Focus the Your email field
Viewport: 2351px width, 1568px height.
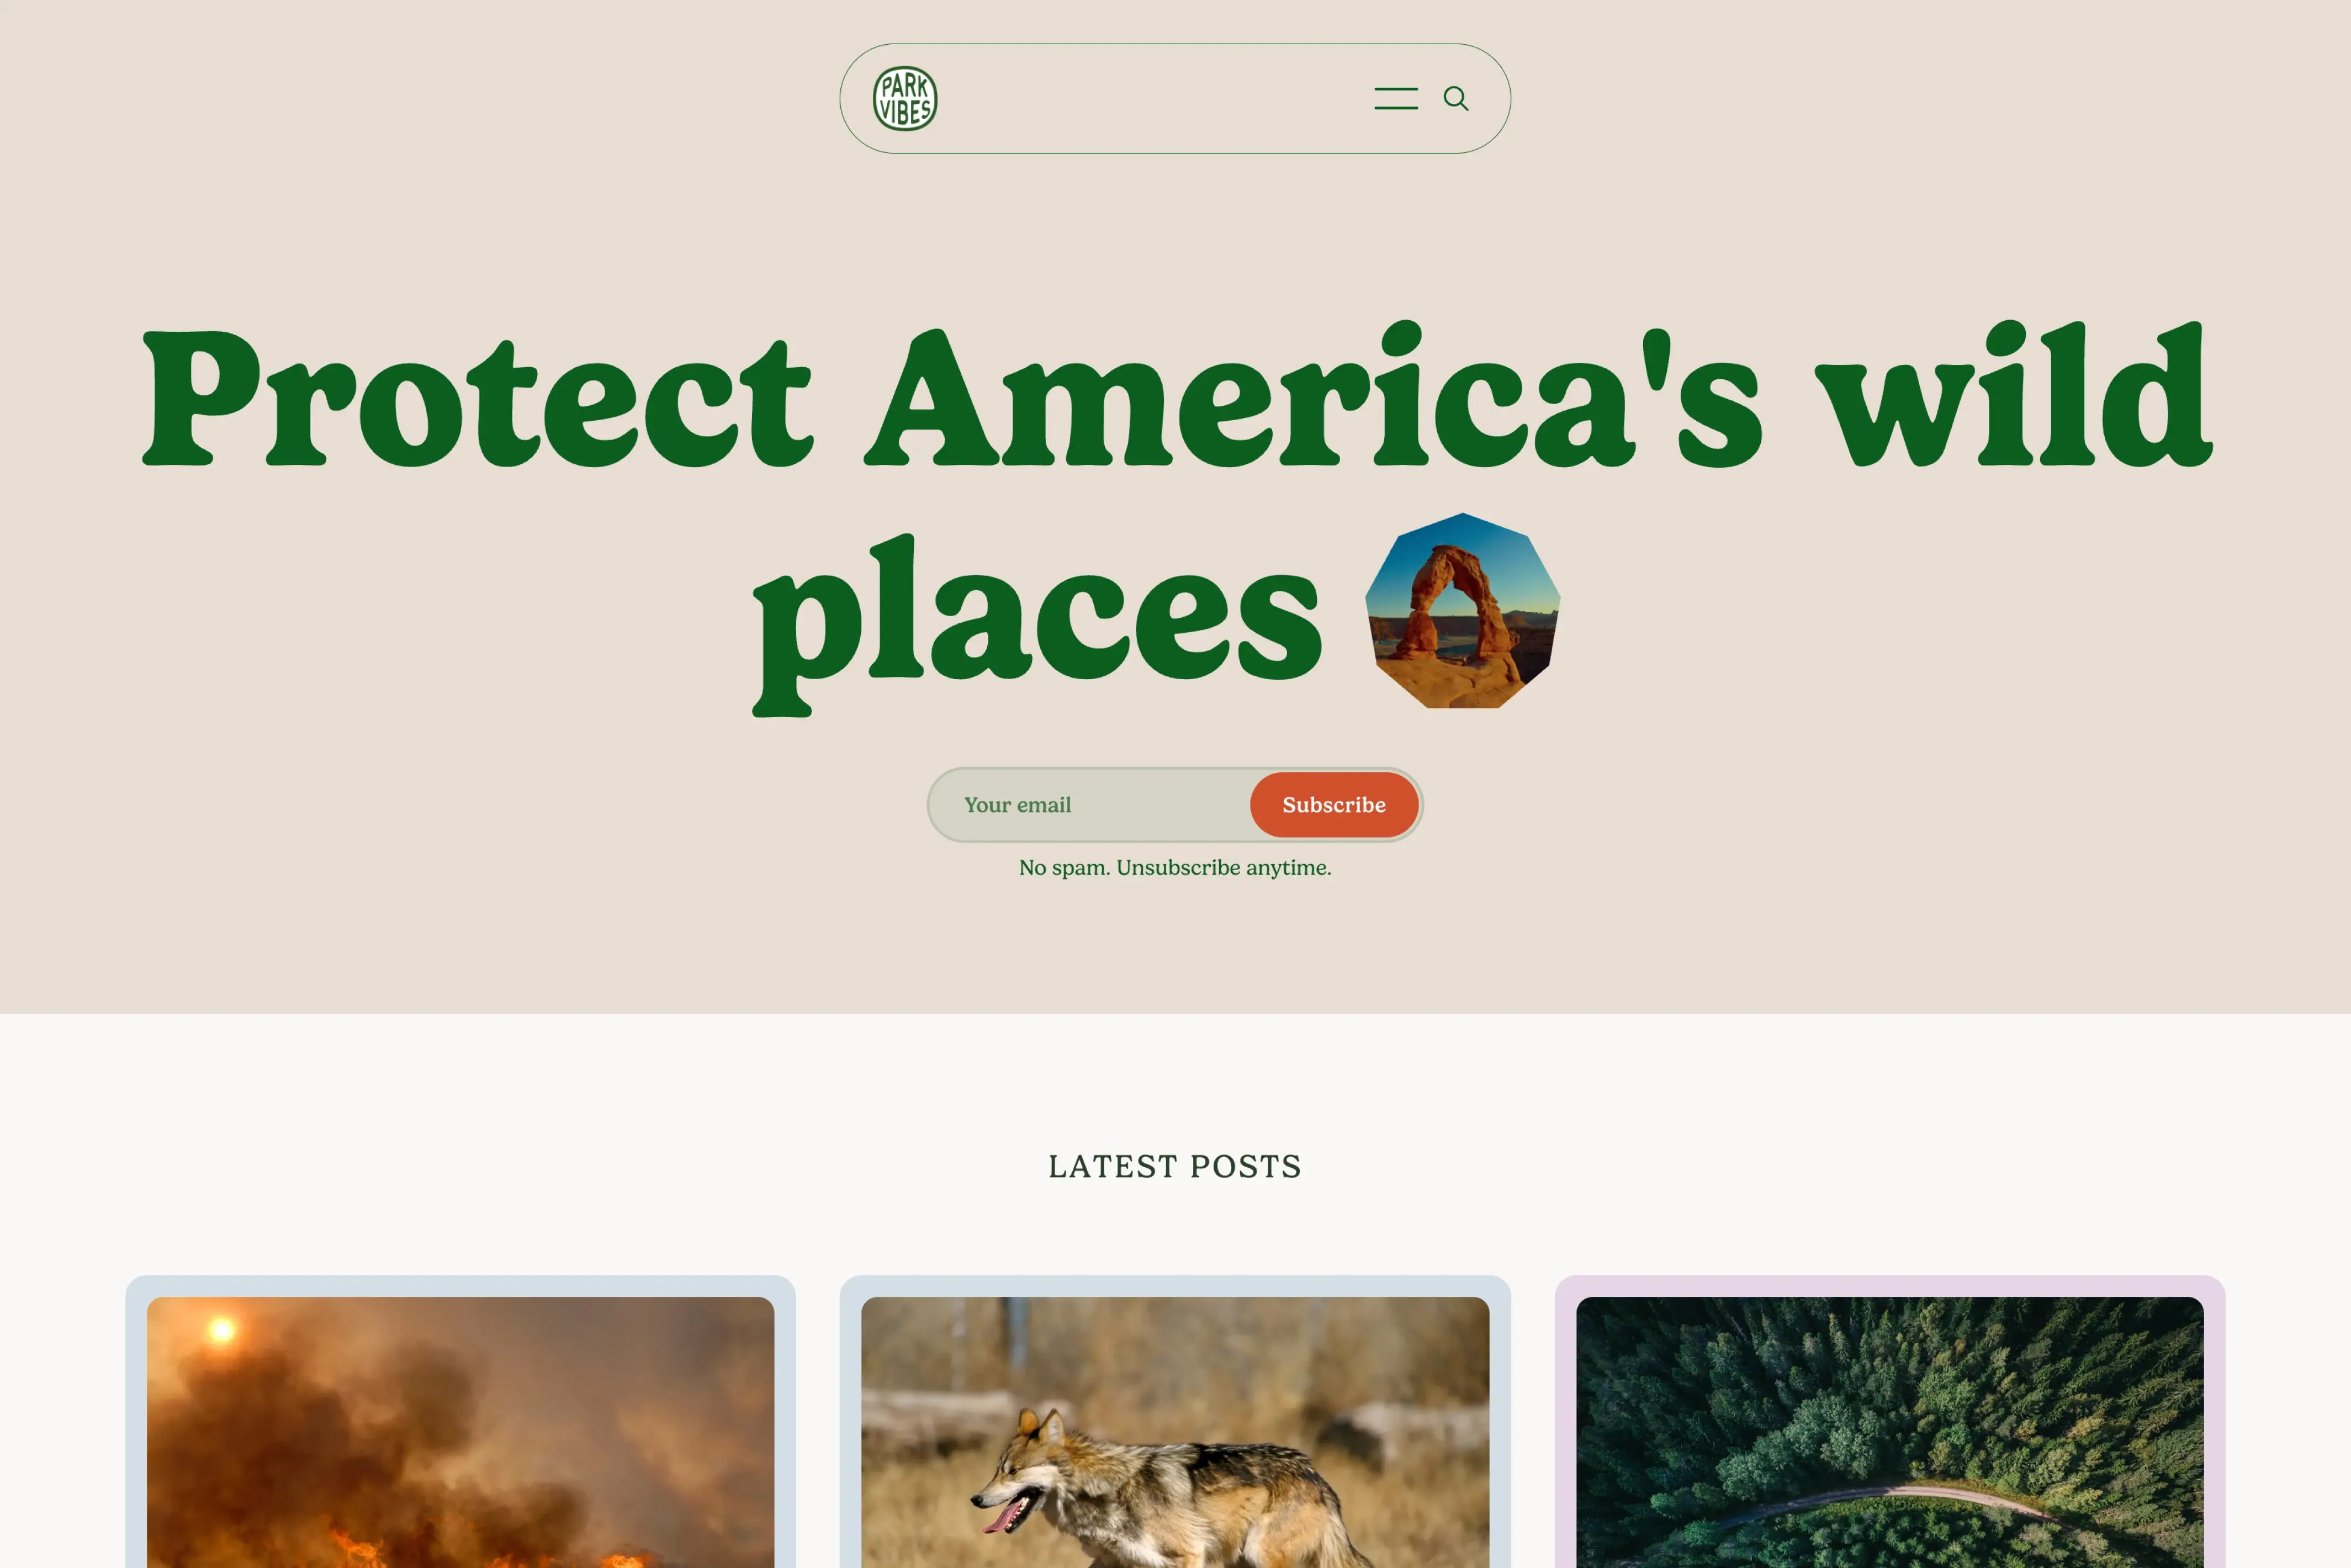(x=1090, y=804)
